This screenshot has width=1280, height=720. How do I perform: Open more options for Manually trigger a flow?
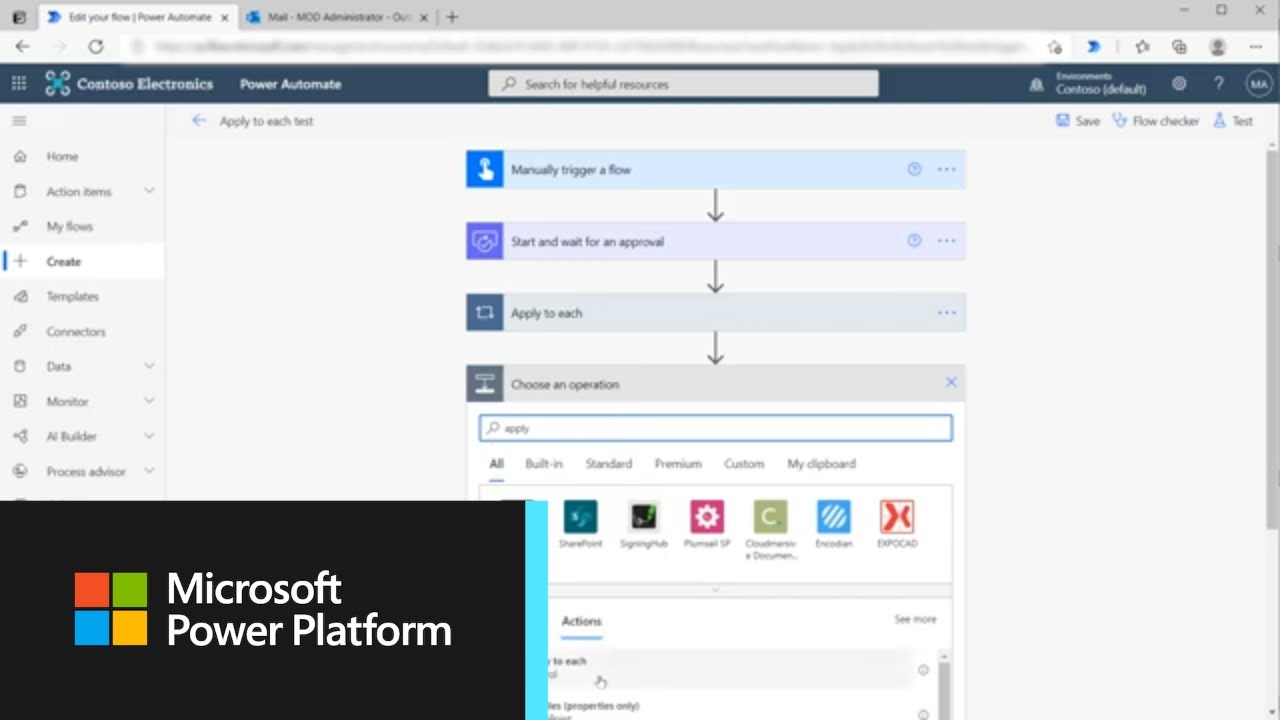tap(946, 169)
